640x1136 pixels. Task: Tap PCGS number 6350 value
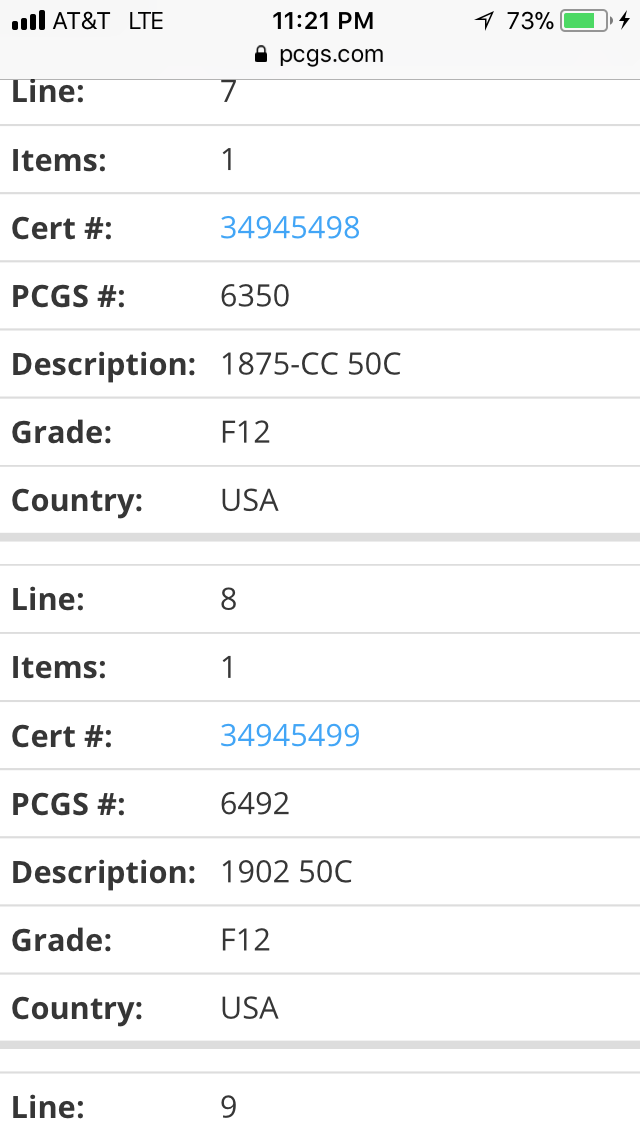point(255,296)
